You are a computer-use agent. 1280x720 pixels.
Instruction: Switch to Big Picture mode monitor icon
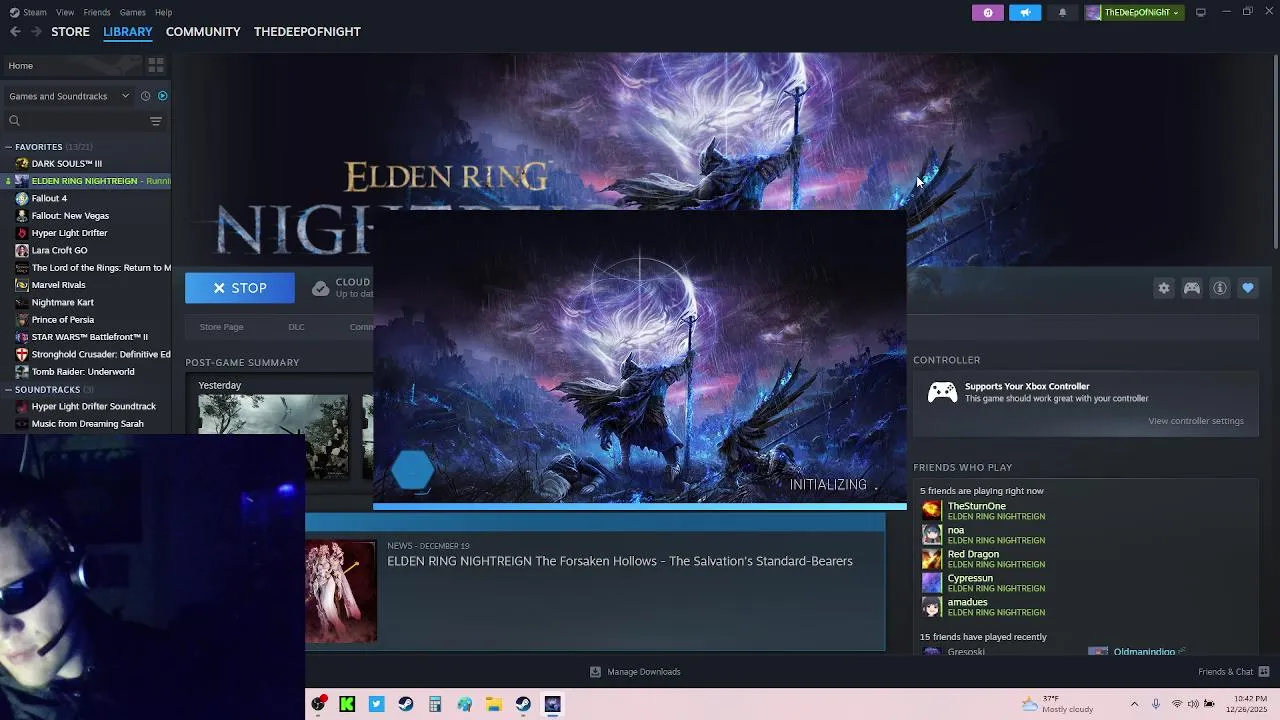point(1200,12)
